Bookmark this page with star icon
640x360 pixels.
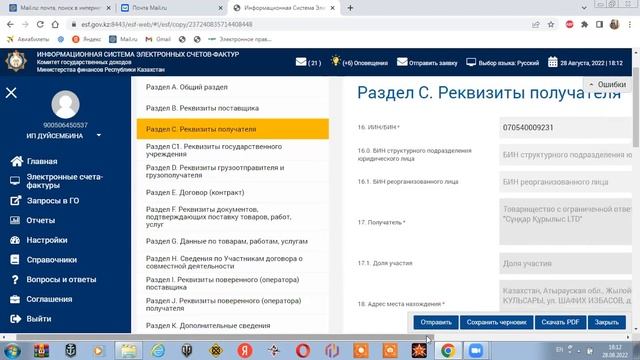coord(551,24)
